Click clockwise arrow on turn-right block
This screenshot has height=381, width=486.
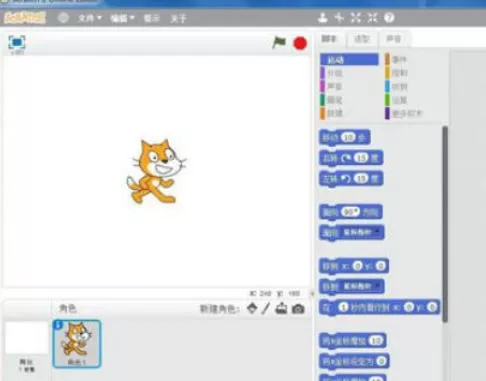(x=346, y=158)
